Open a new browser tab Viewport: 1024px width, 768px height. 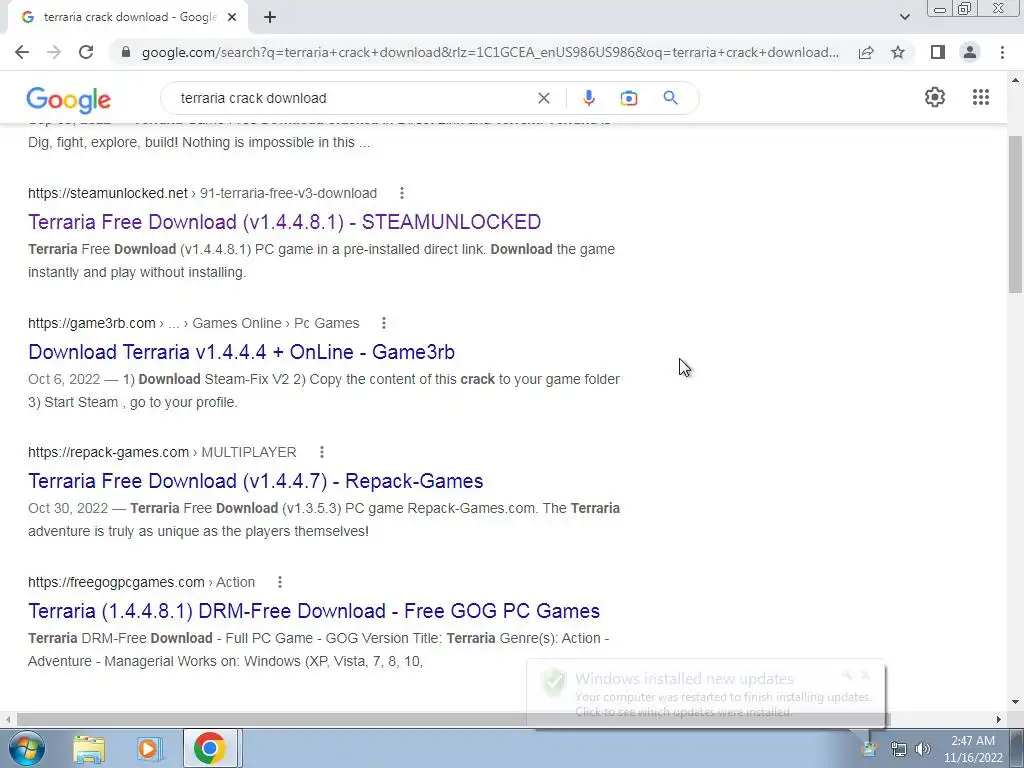click(x=270, y=17)
